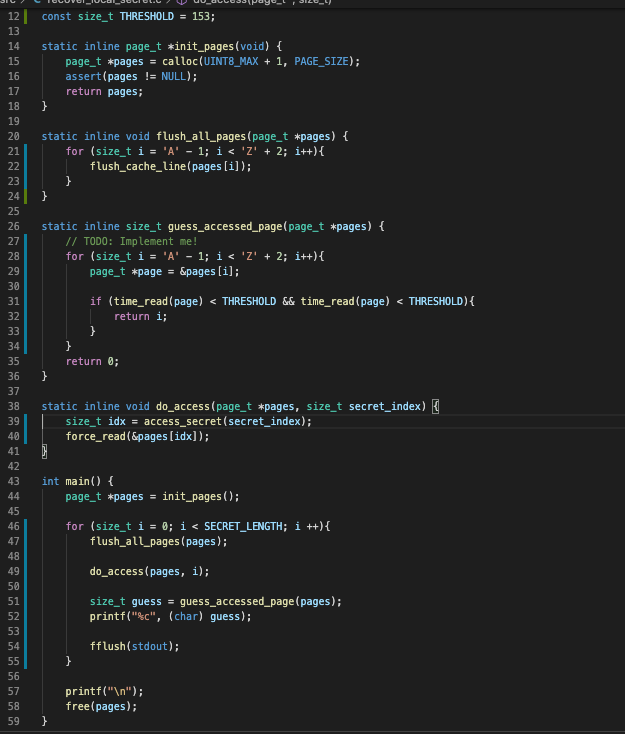This screenshot has width=625, height=734.
Task: Click line number 26 in the gutter
Action: click(13, 226)
